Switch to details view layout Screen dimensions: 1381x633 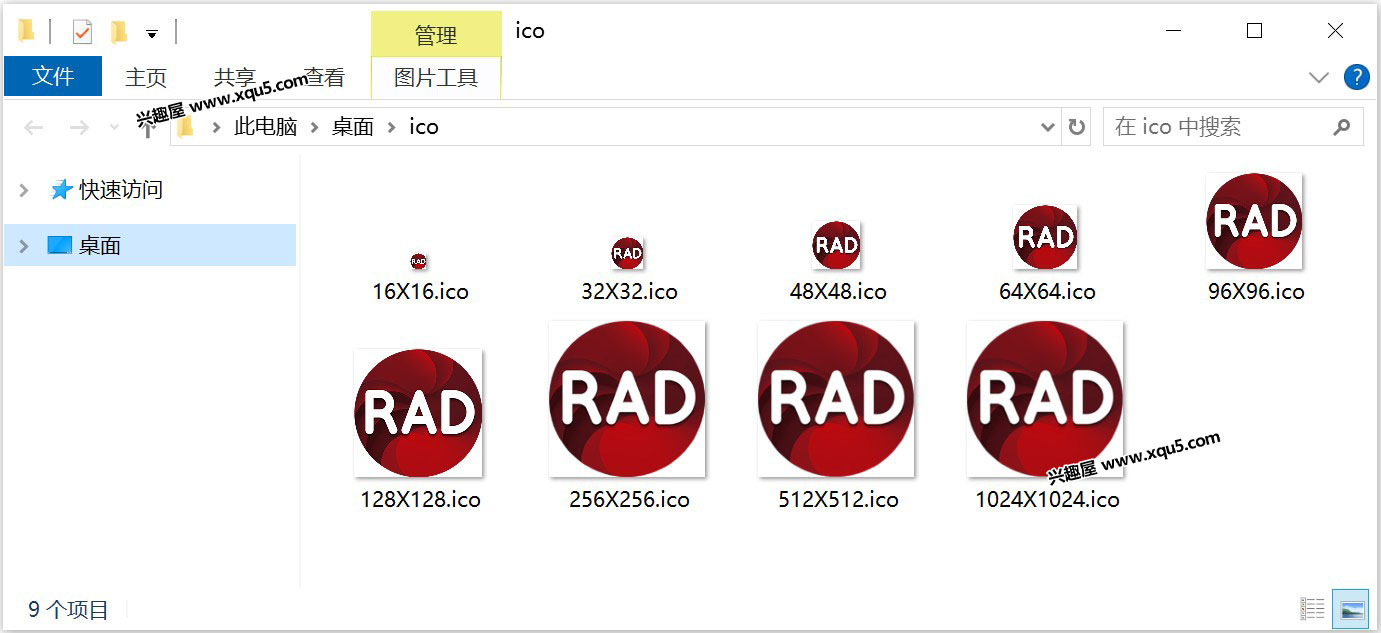pyautogui.click(x=1313, y=608)
